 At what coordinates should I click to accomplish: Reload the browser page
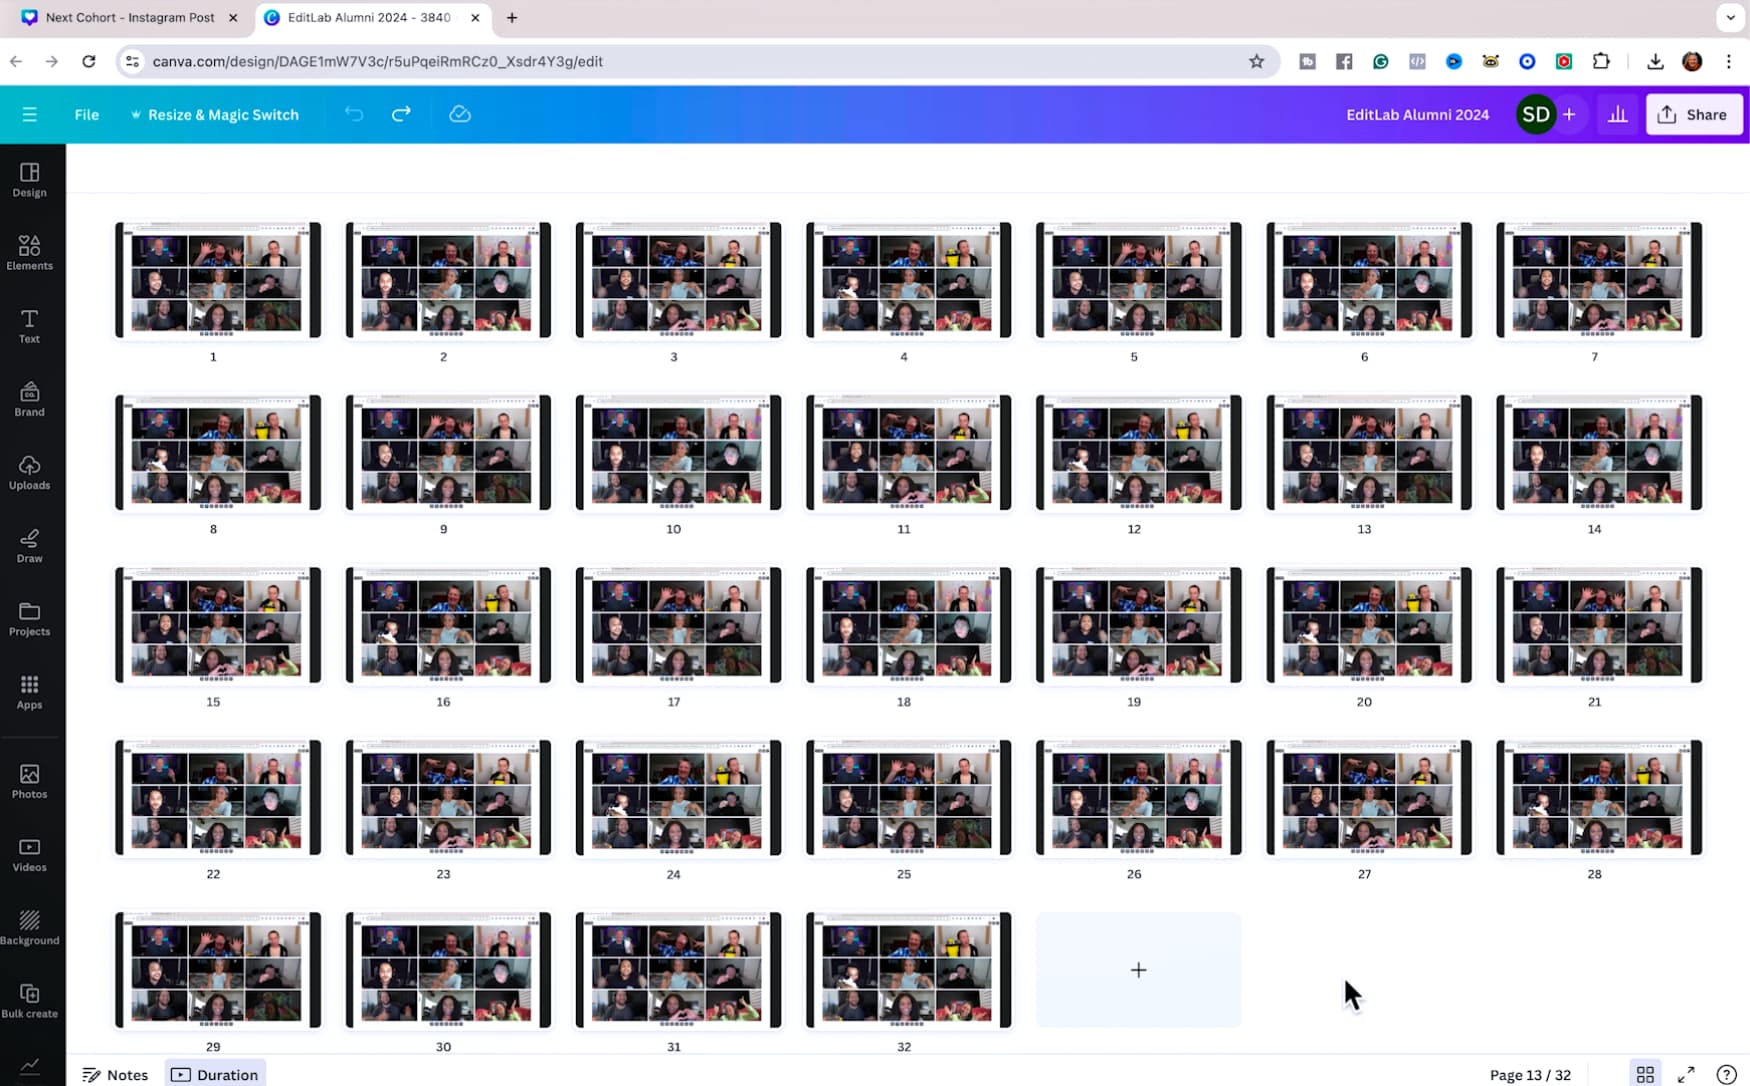[x=89, y=61]
